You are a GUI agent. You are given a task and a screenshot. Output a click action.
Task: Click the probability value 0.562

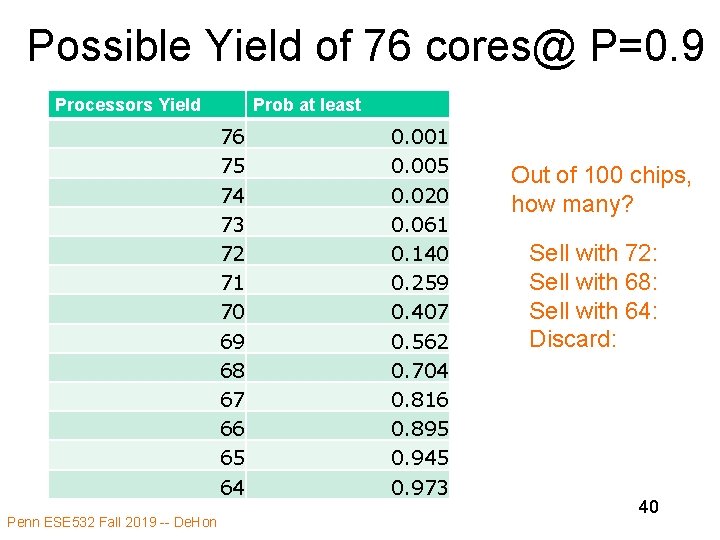(x=420, y=341)
